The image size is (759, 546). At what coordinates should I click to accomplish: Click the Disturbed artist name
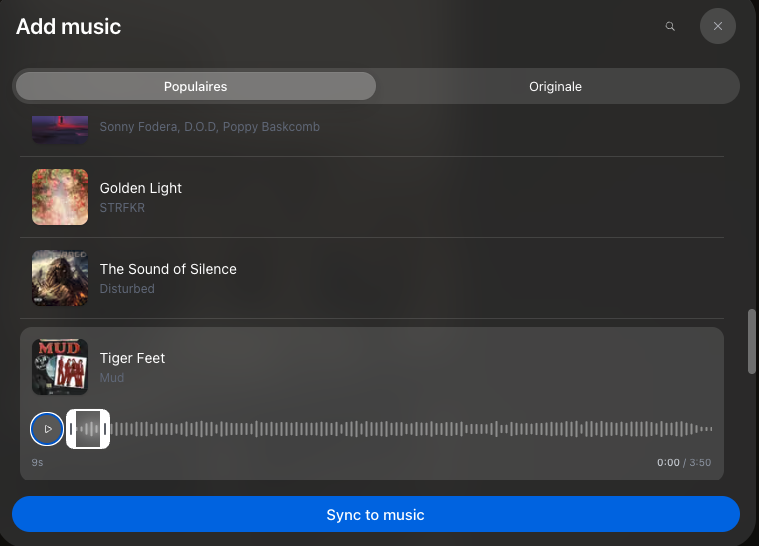127,288
